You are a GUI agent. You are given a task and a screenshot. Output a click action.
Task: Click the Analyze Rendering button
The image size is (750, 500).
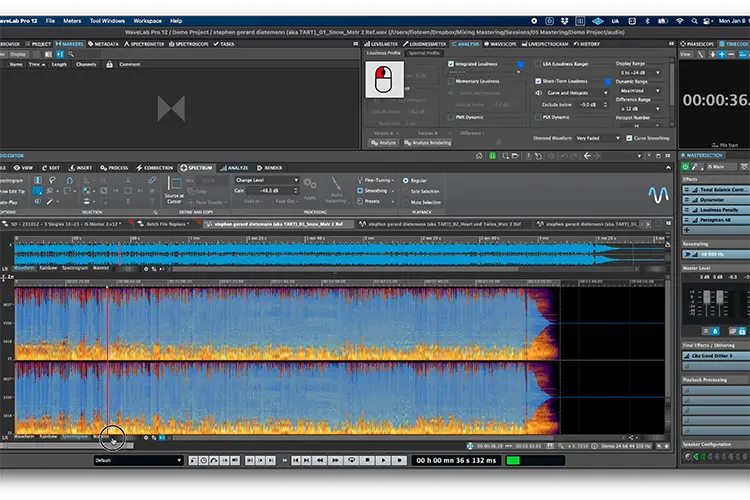pyautogui.click(x=428, y=143)
